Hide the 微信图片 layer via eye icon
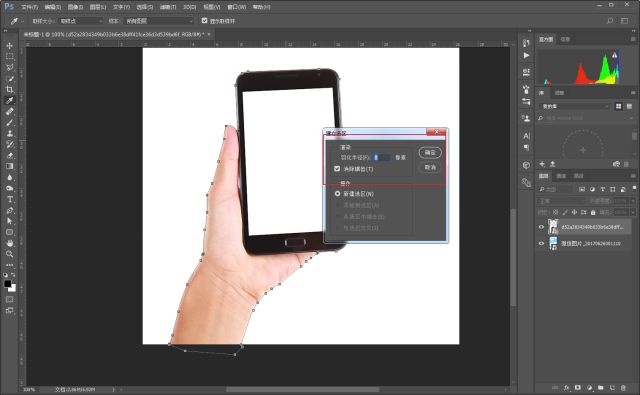 [542, 244]
